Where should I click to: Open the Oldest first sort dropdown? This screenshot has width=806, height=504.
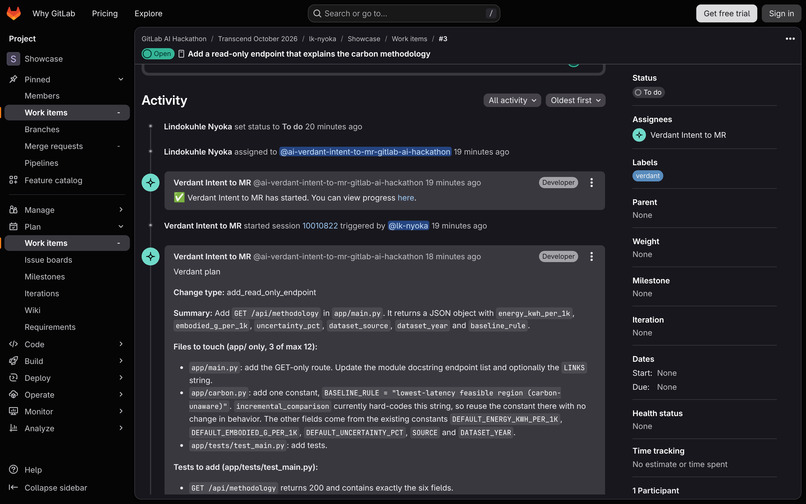[576, 100]
